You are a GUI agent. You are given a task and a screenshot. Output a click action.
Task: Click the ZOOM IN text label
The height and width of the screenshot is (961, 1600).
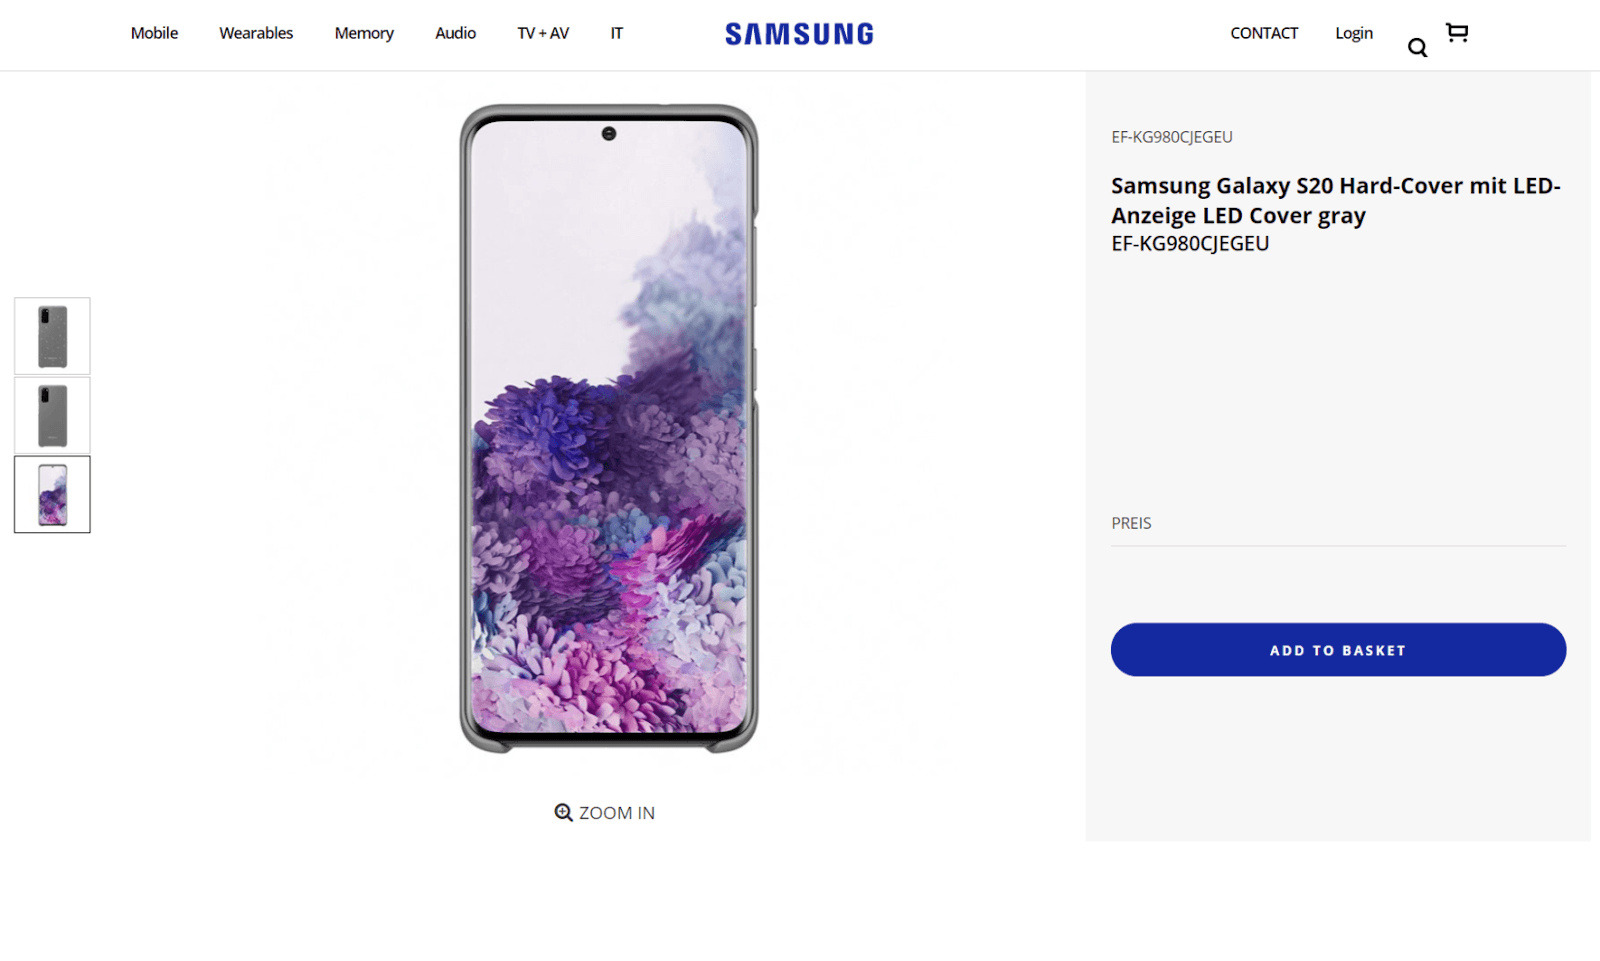pyautogui.click(x=617, y=813)
